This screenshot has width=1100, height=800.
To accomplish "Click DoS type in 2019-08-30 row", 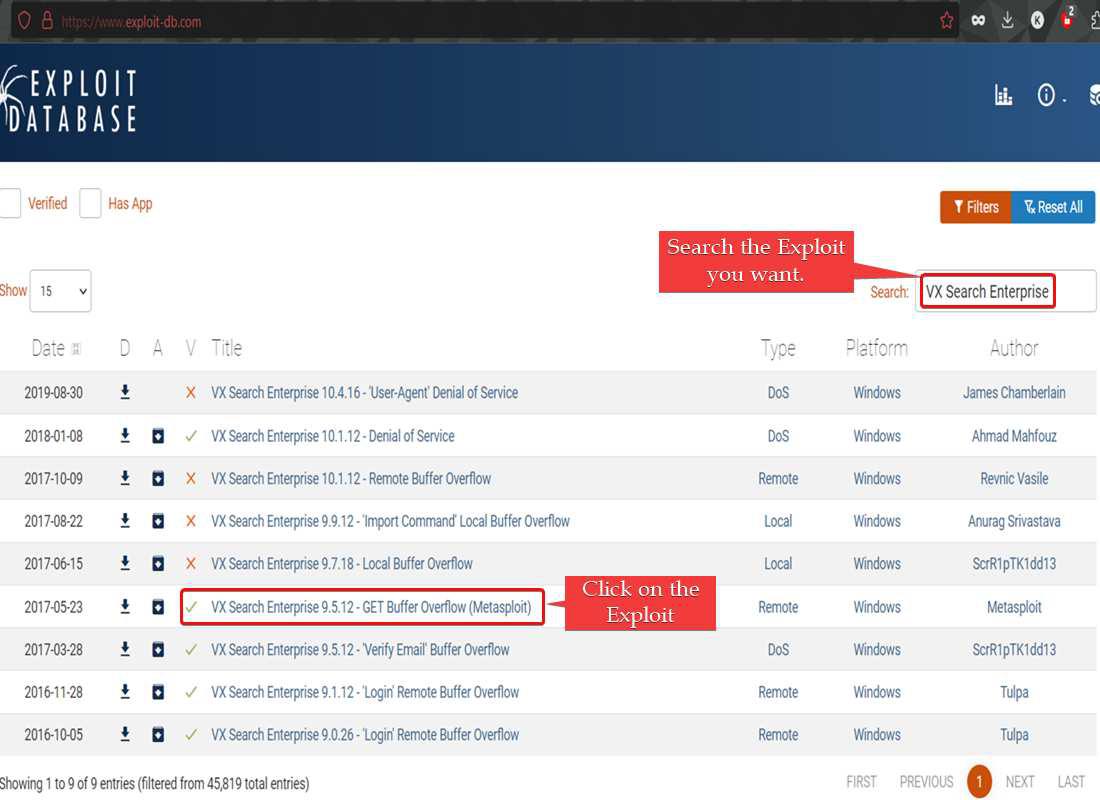I will [x=778, y=392].
